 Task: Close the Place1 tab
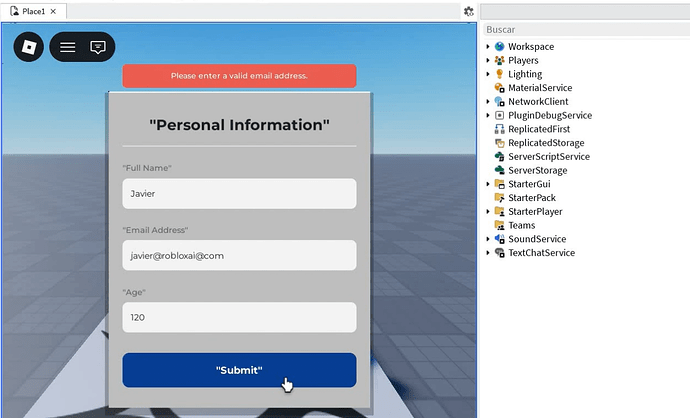(x=53, y=11)
